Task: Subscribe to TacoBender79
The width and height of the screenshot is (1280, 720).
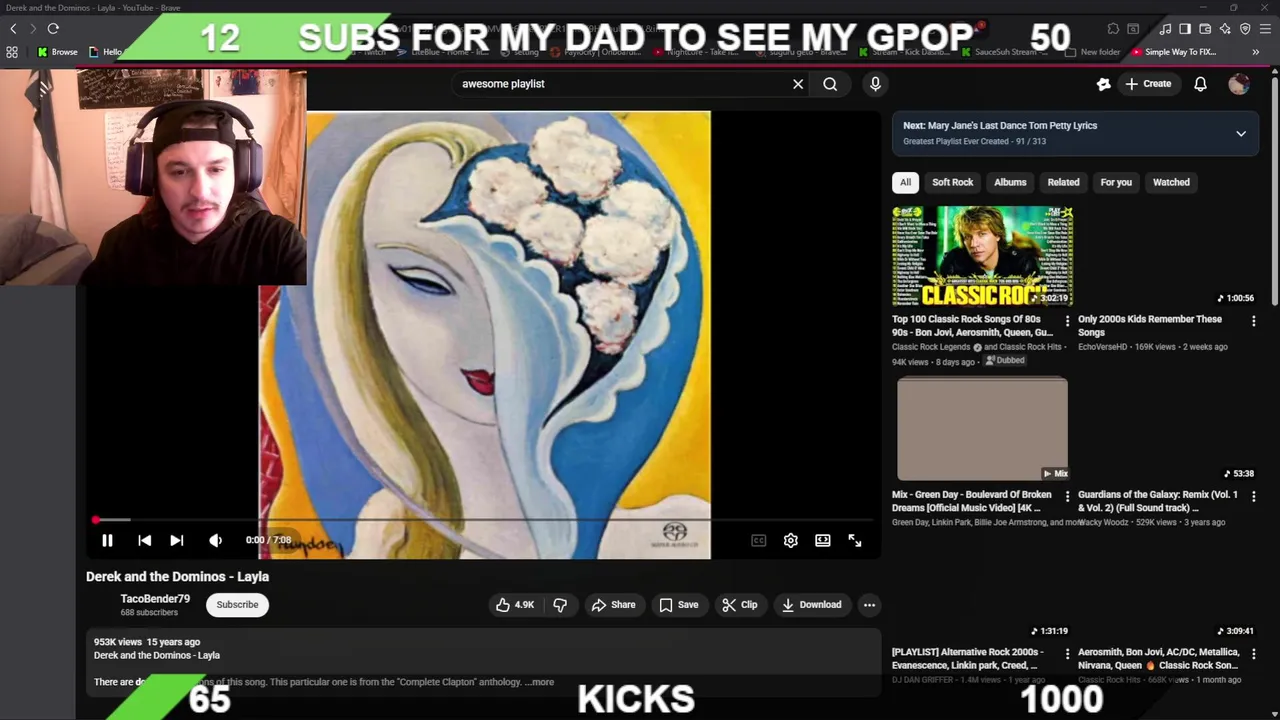Action: (x=238, y=604)
